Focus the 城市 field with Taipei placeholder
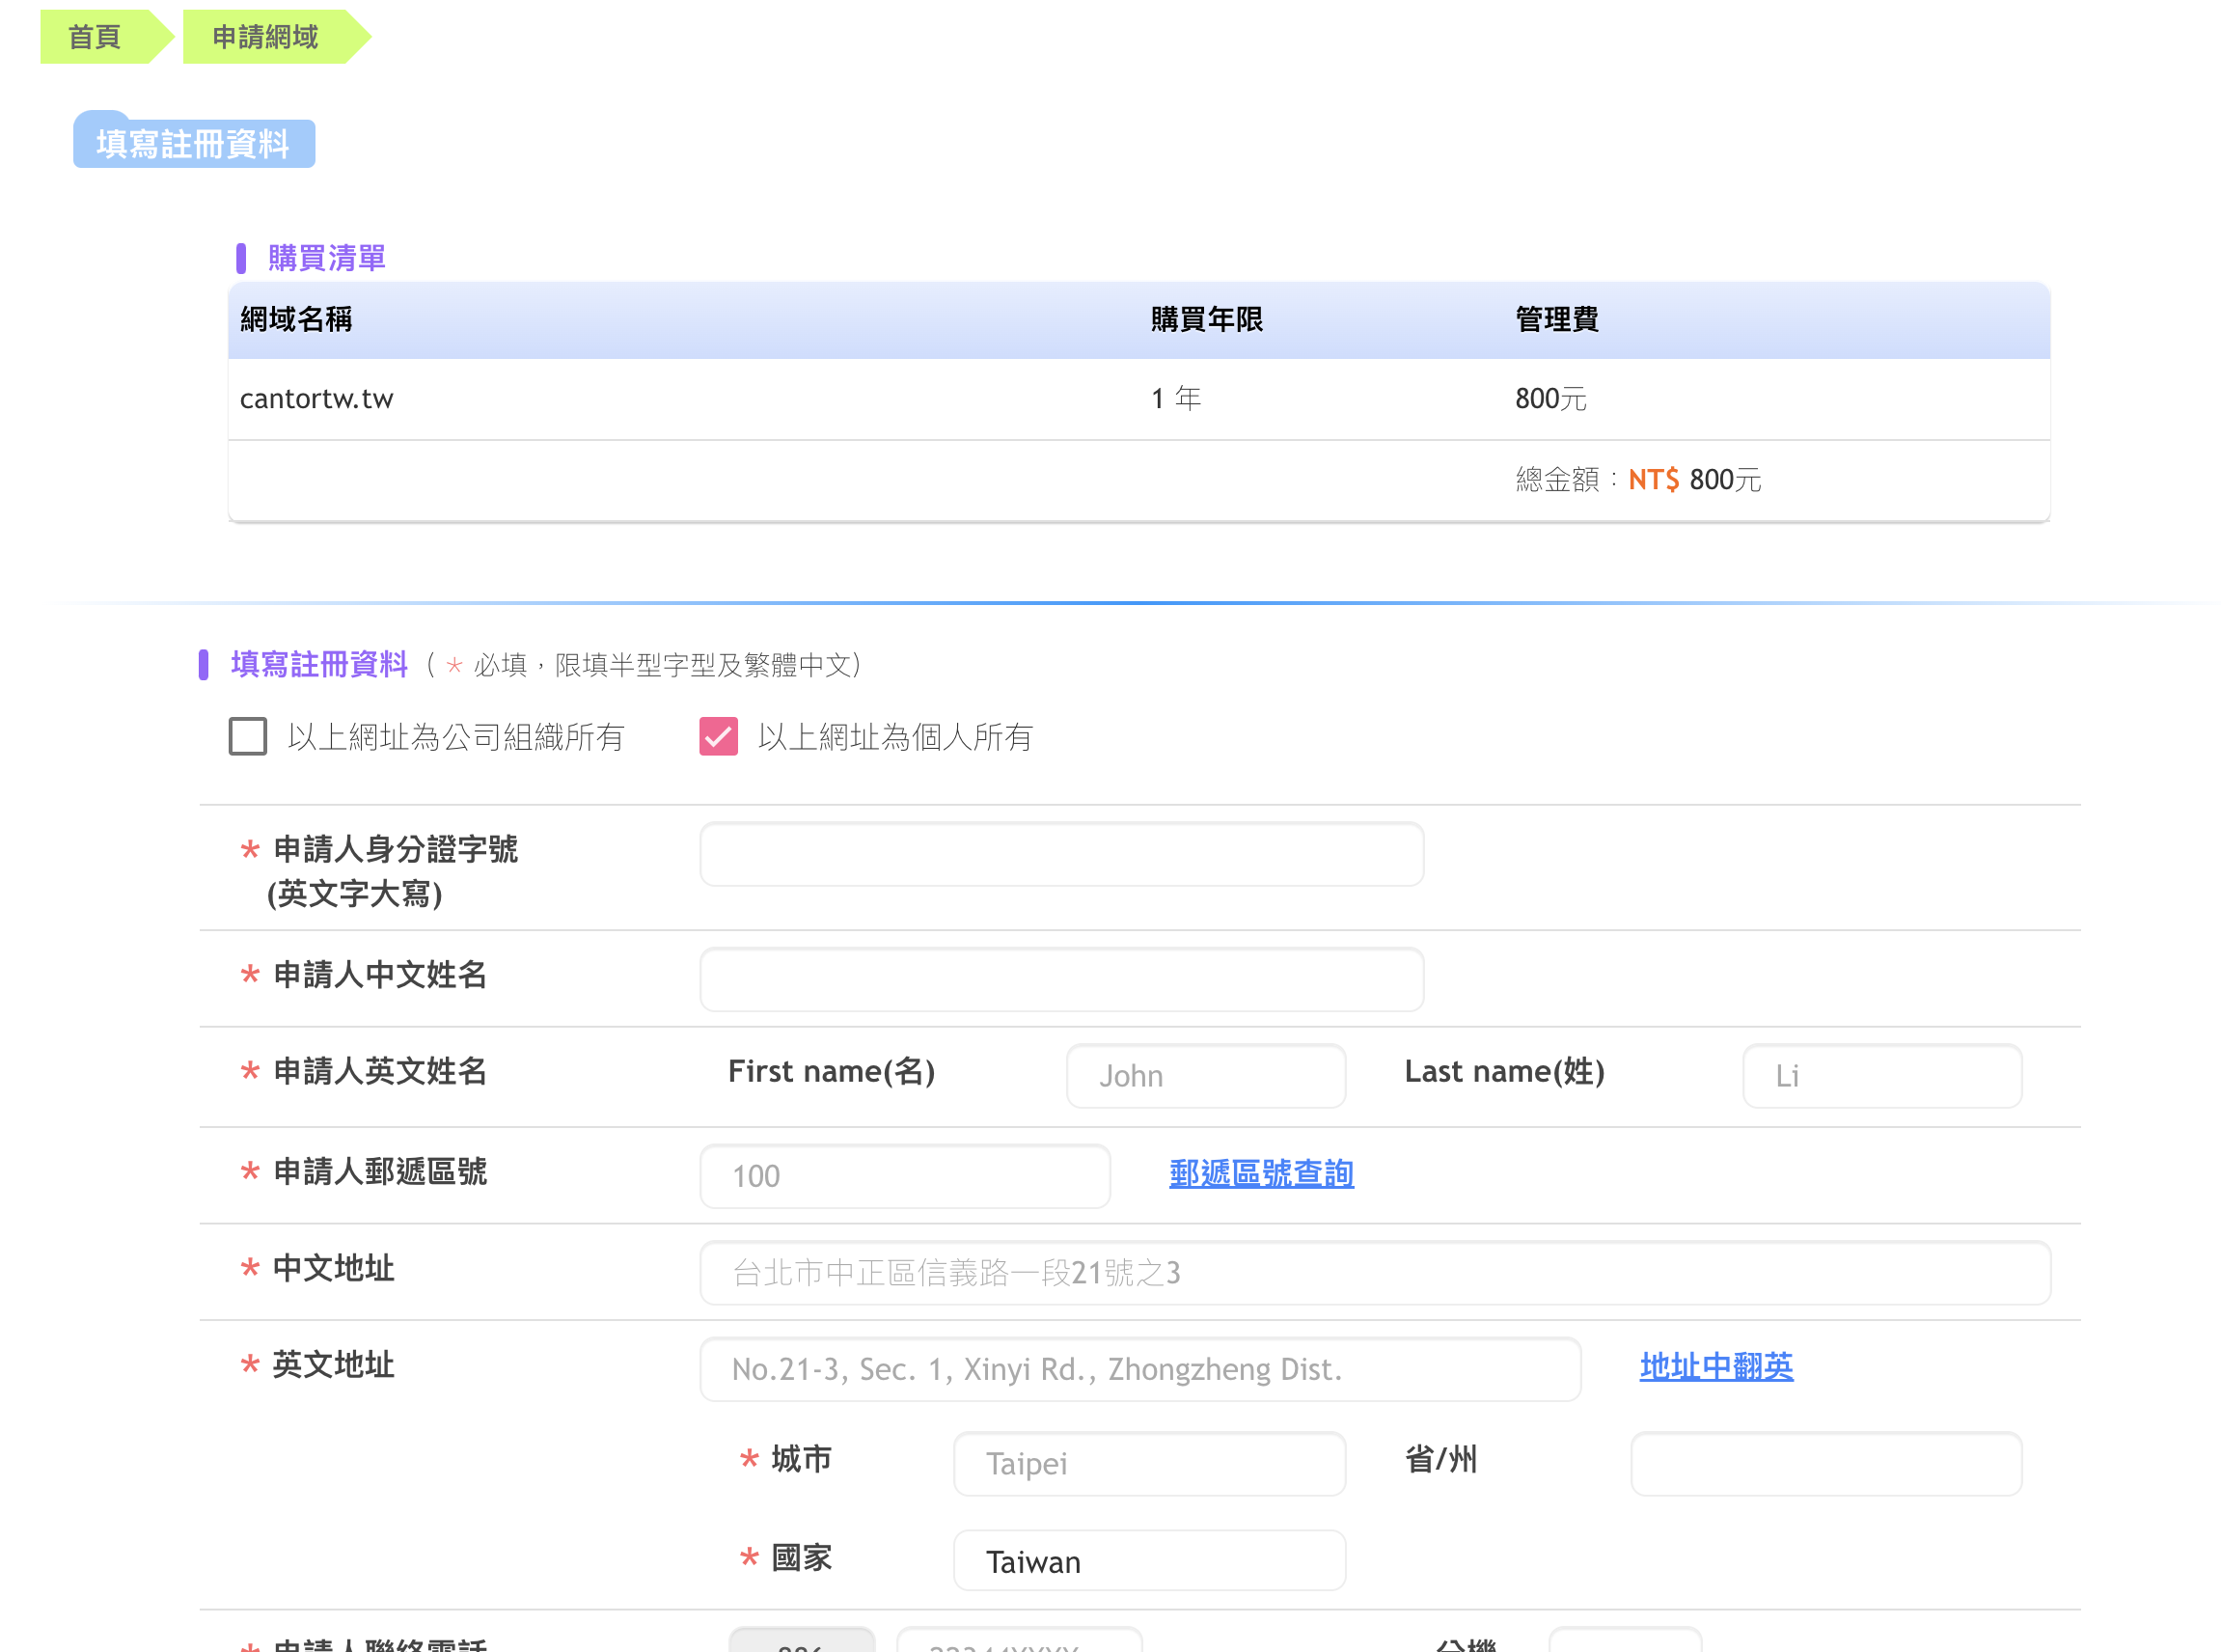This screenshot has height=1652, width=2221. (1149, 1465)
